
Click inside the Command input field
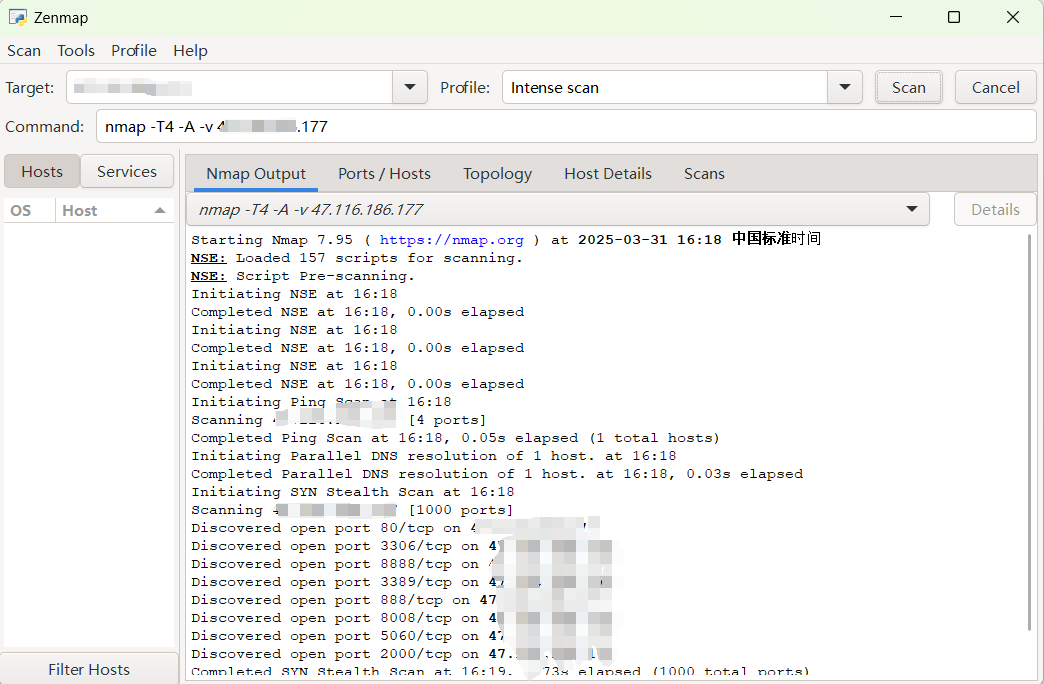point(400,125)
